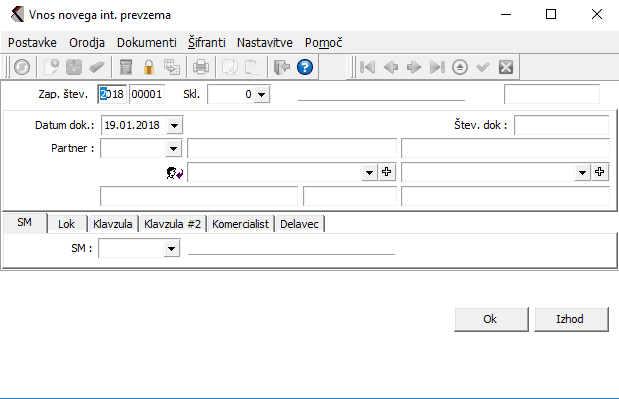Expand the left contact combo dropdown arrow
Viewport: 619px width, 399px height.
click(370, 172)
